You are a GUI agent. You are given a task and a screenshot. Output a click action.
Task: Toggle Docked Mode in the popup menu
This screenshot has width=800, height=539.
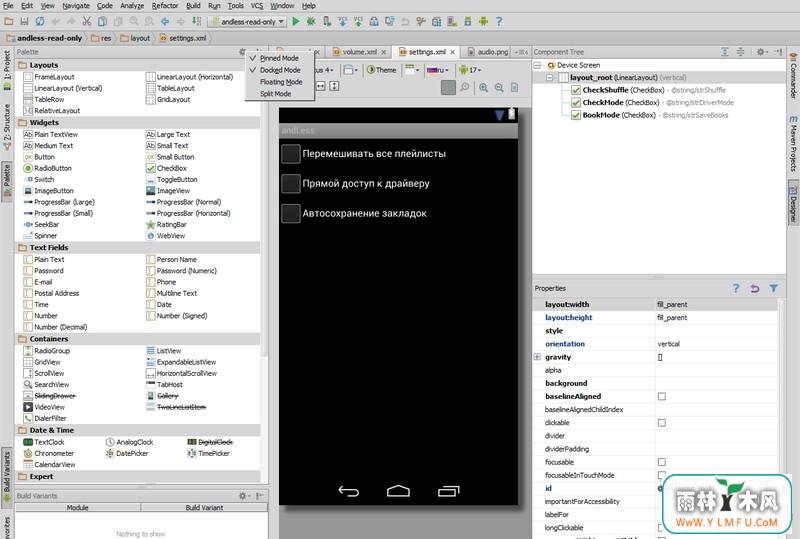[280, 70]
